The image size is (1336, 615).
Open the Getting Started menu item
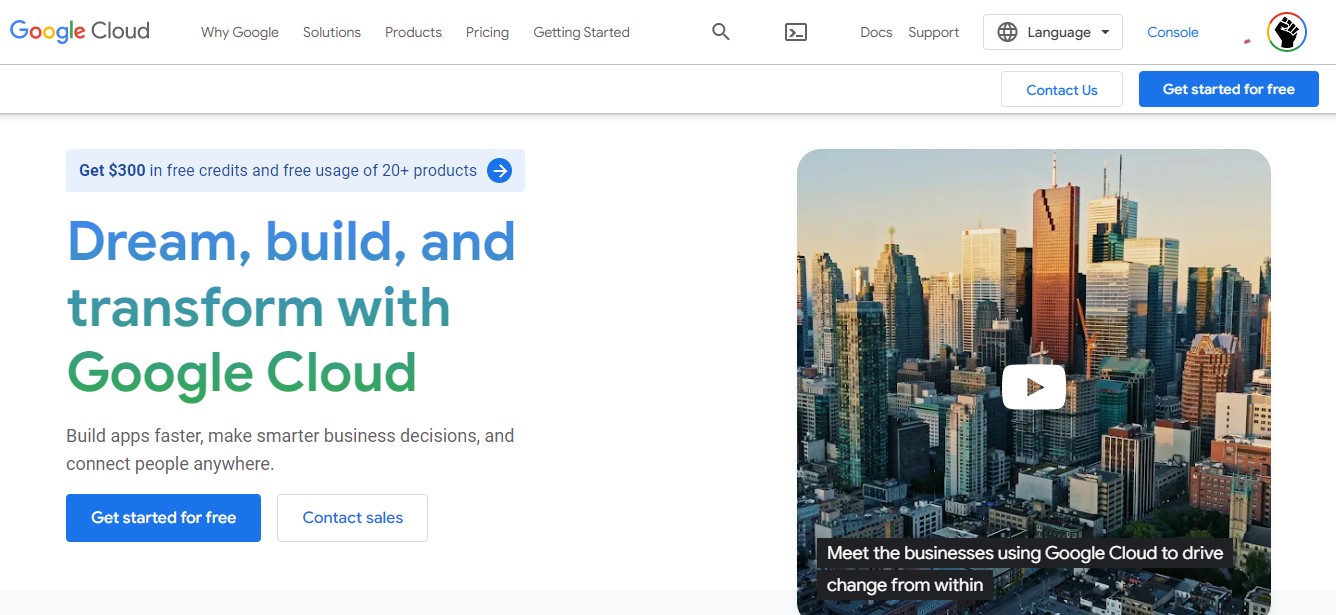tap(581, 32)
